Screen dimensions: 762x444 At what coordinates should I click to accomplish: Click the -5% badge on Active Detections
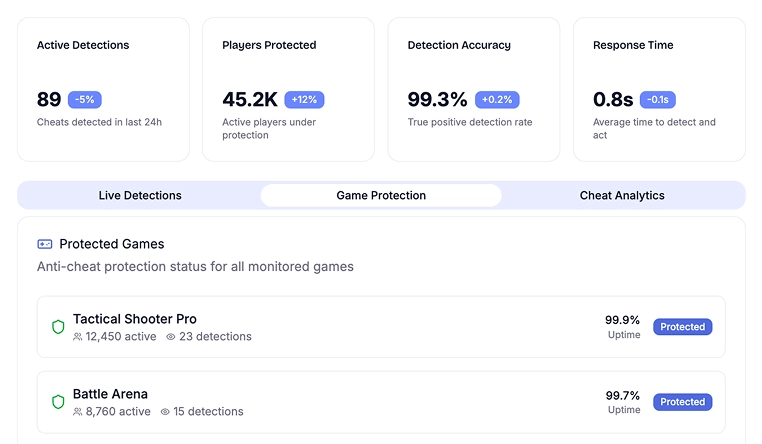[85, 100]
